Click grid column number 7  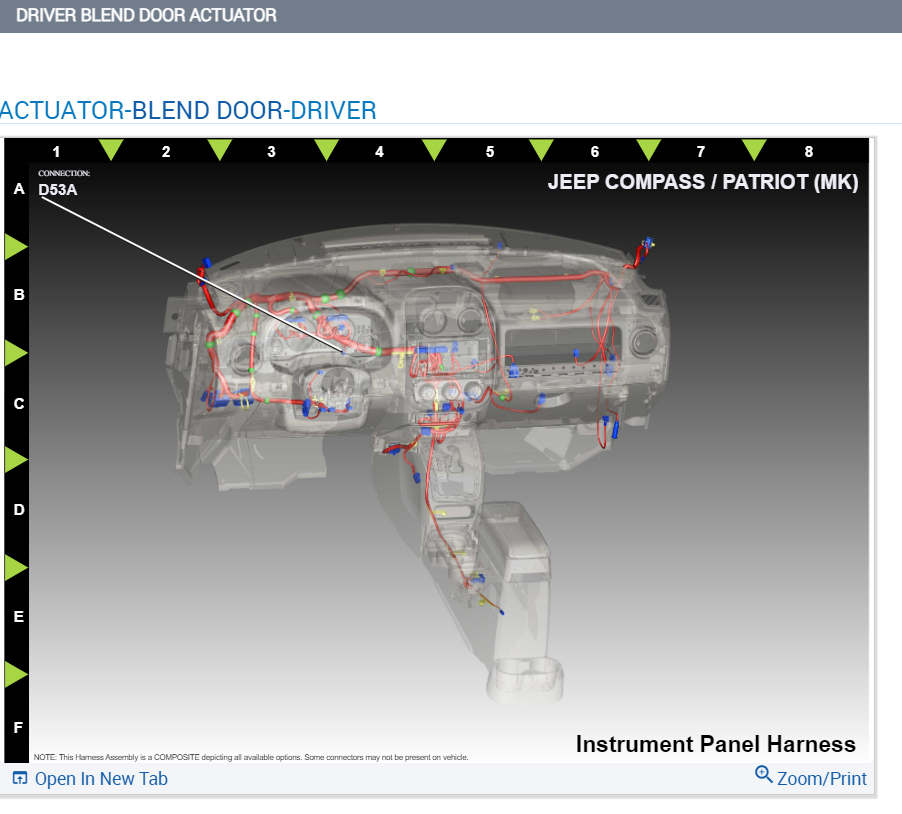coord(701,152)
